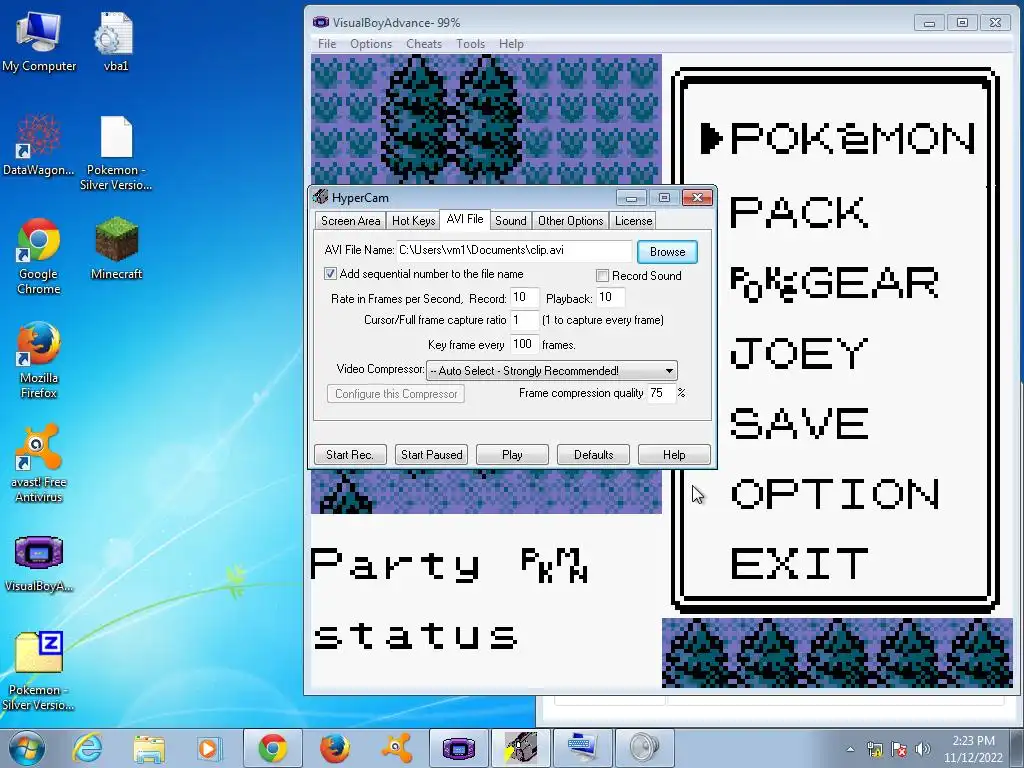This screenshot has height=768, width=1024.
Task: Switch to HyperCam taskbar button
Action: click(520, 748)
